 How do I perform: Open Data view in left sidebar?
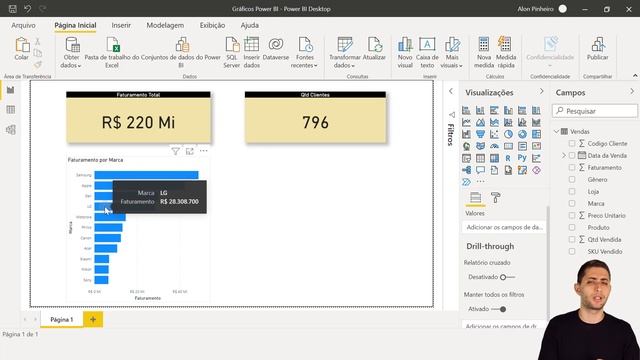tap(11, 109)
